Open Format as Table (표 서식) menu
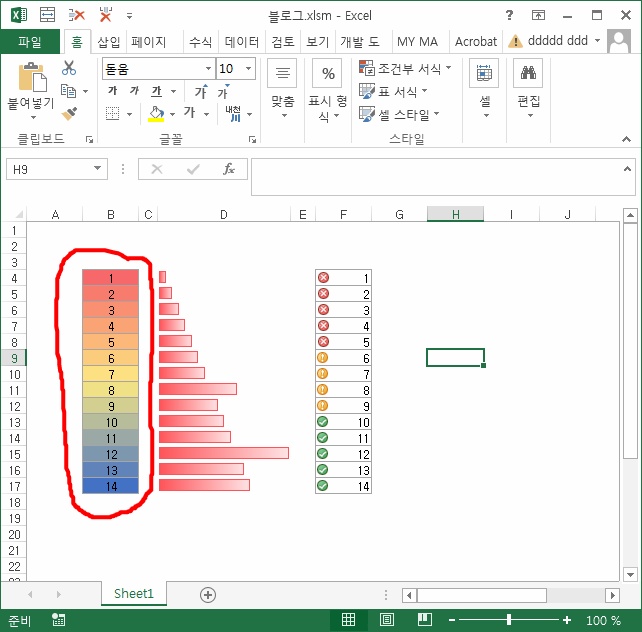The image size is (642, 632). [x=393, y=91]
